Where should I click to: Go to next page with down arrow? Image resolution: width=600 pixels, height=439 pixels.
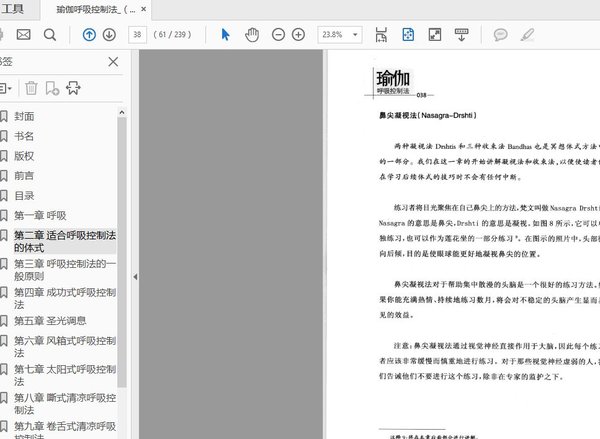109,35
